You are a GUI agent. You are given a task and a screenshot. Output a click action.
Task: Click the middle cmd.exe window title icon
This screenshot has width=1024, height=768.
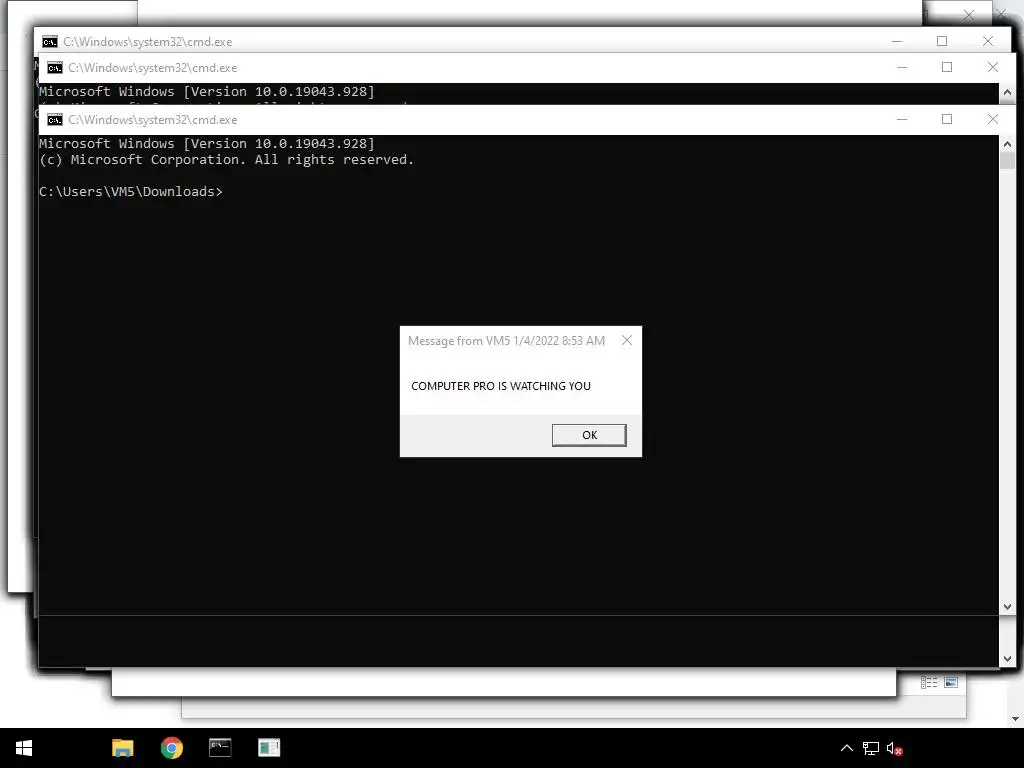click(55, 67)
